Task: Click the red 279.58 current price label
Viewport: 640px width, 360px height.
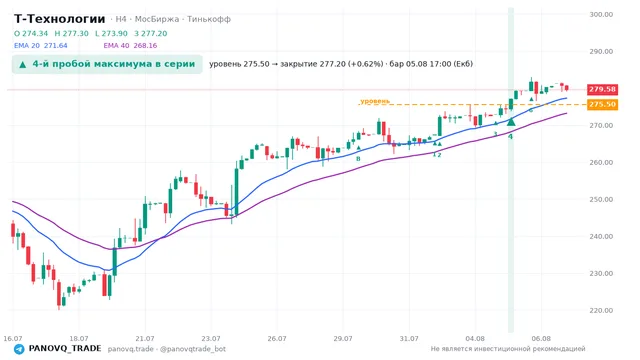Action: tap(602, 89)
